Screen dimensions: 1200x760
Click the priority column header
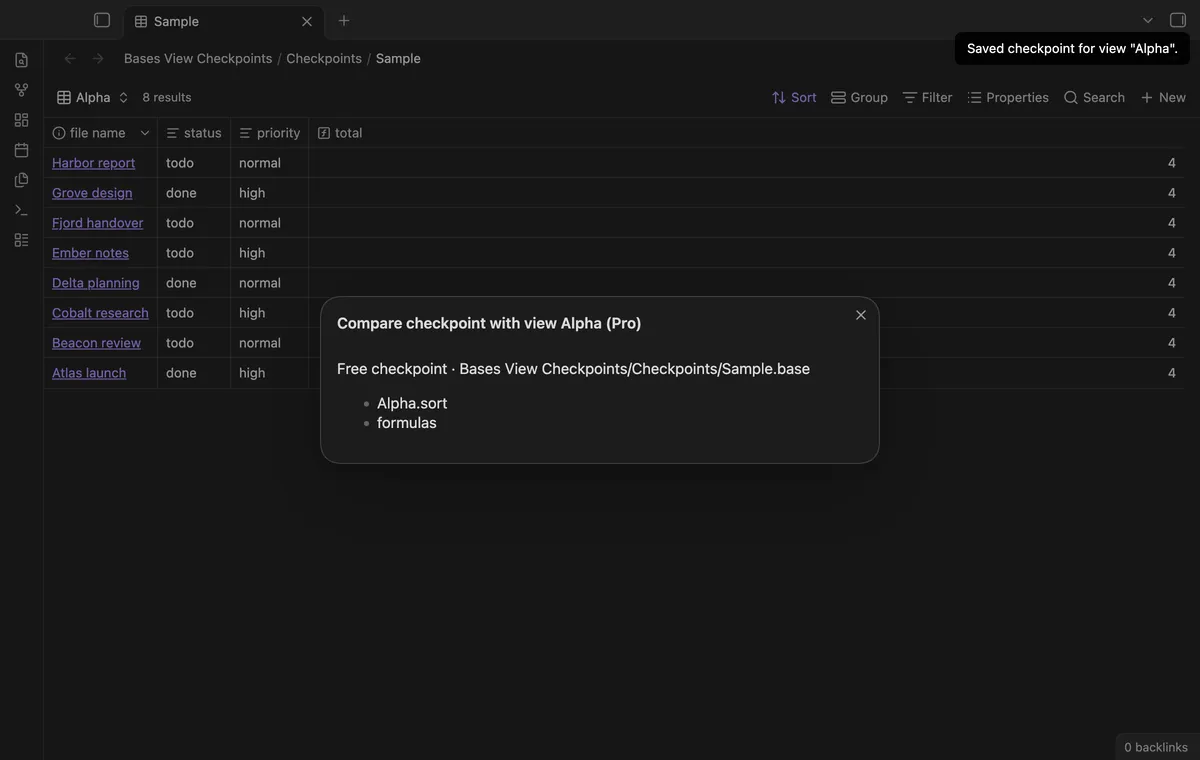(x=270, y=133)
